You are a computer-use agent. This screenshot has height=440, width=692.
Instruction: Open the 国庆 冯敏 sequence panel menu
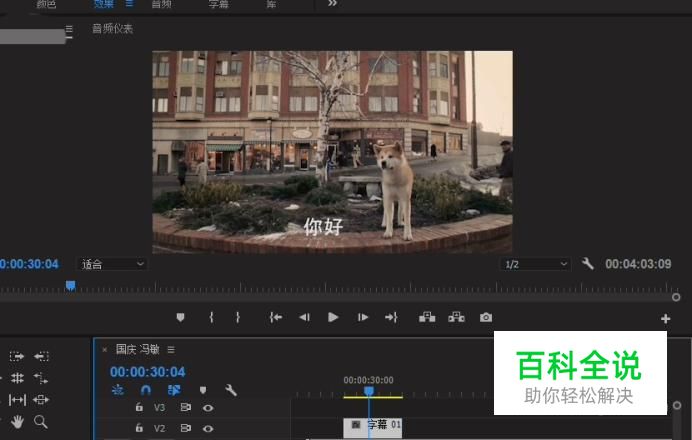171,350
